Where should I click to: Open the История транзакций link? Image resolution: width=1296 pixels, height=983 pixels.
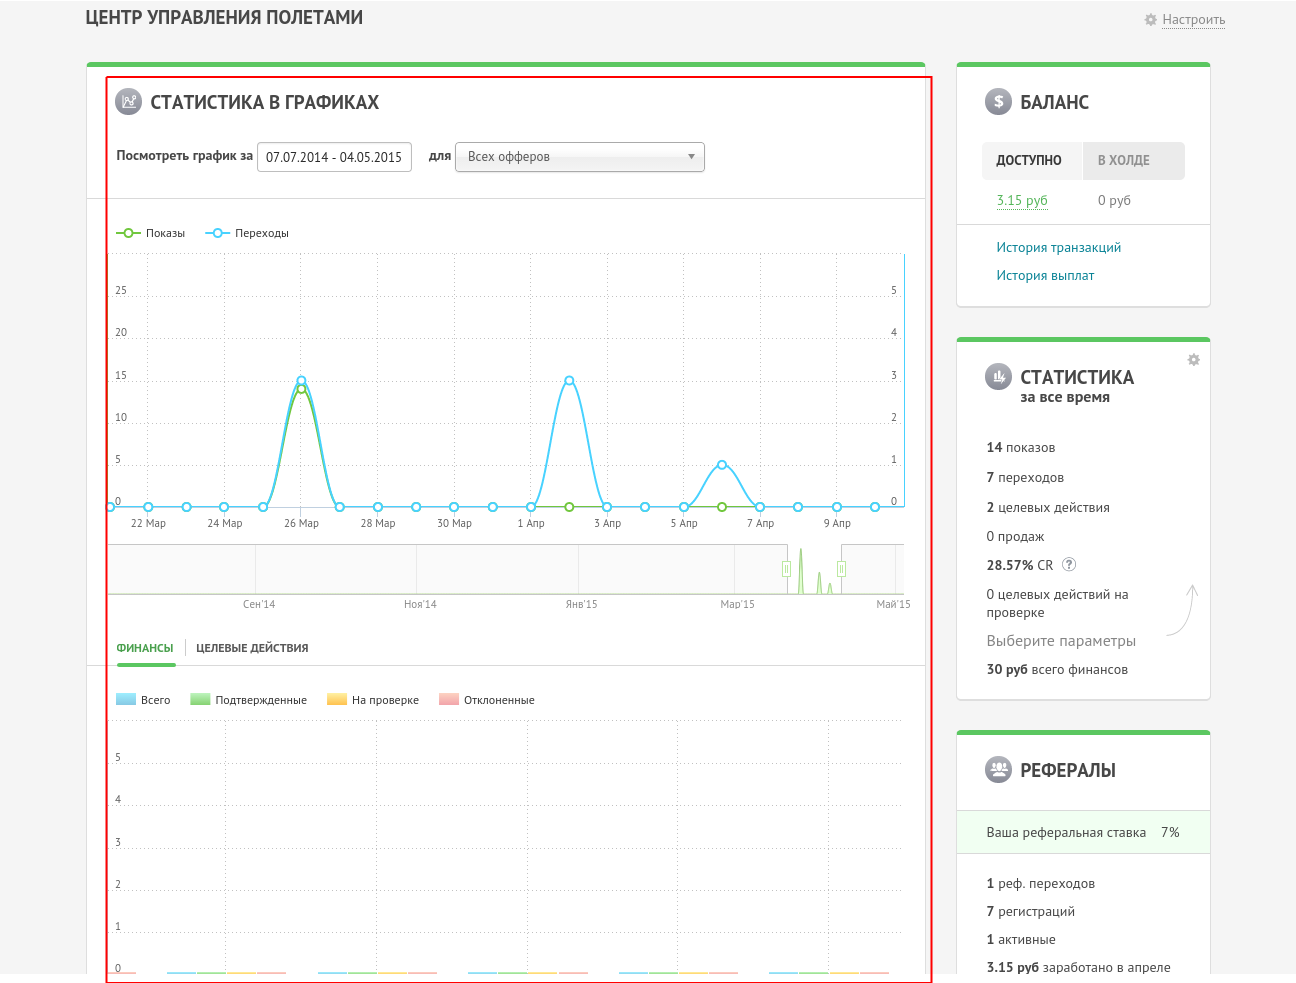(x=1058, y=247)
